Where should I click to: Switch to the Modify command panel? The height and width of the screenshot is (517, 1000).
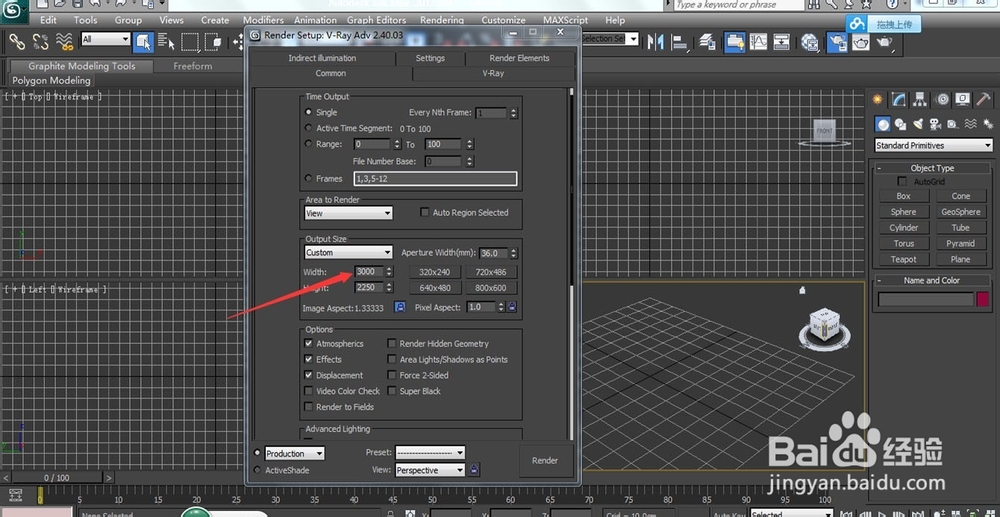(899, 99)
